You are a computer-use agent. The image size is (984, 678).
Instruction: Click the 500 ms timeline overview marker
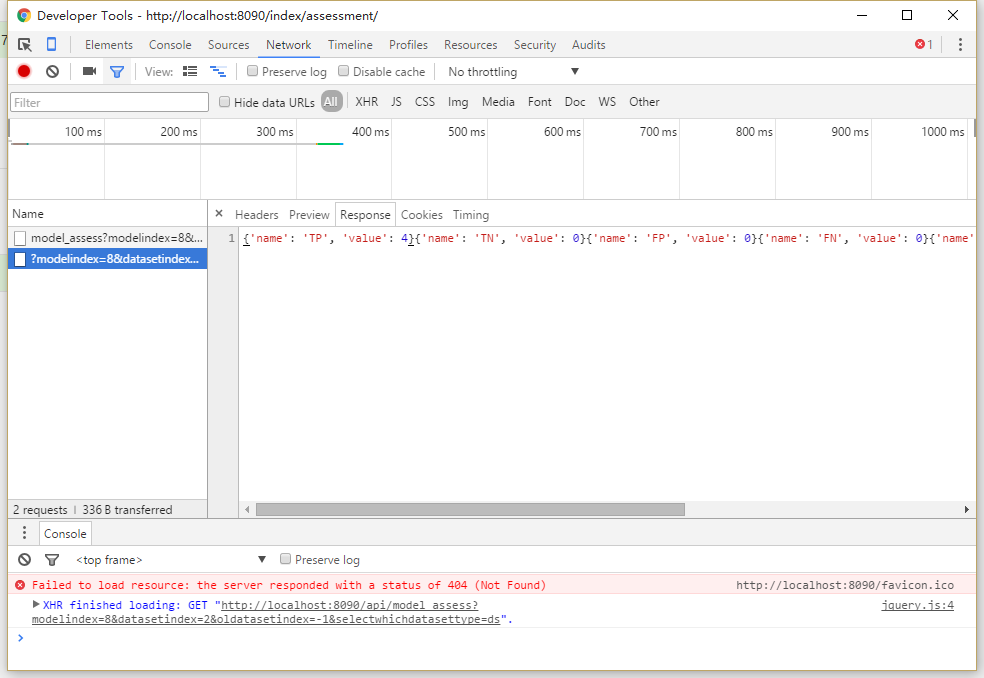pos(466,132)
